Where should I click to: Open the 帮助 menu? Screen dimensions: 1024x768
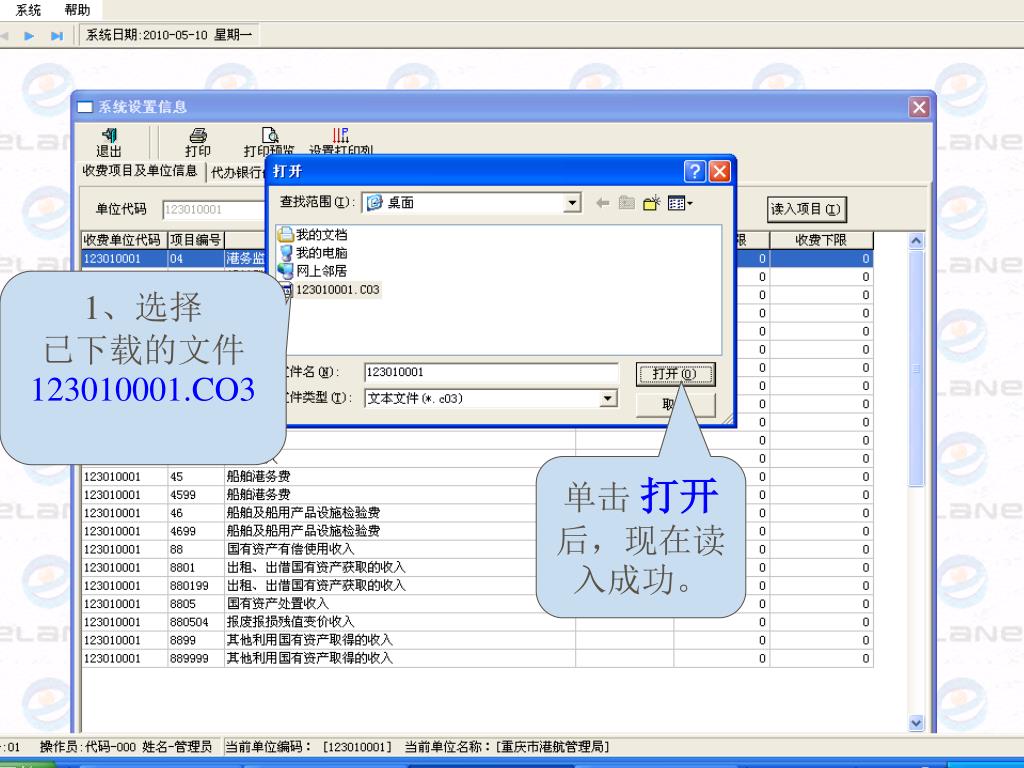(x=77, y=10)
